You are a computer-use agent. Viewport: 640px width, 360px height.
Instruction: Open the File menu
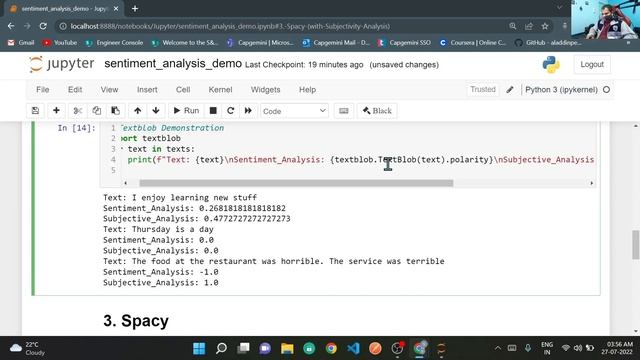point(42,90)
